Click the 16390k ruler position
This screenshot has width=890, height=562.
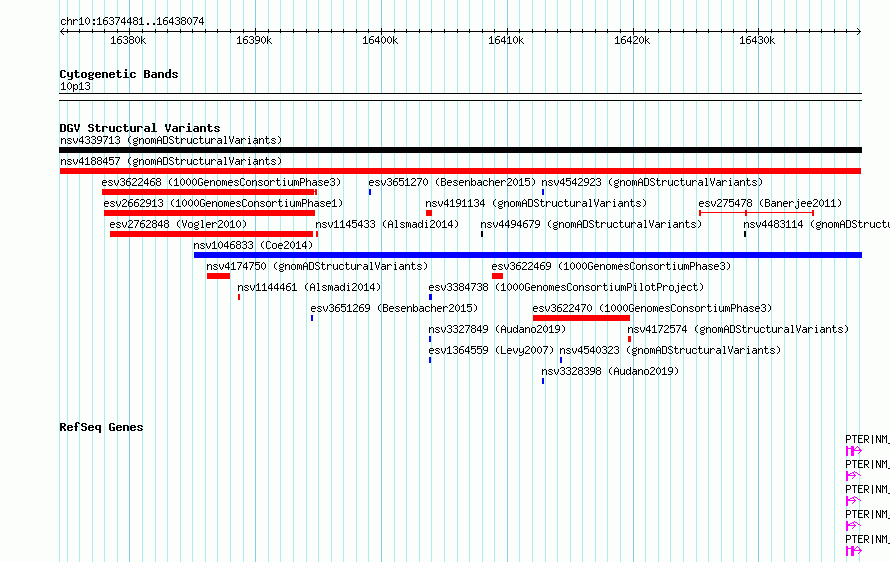point(254,40)
